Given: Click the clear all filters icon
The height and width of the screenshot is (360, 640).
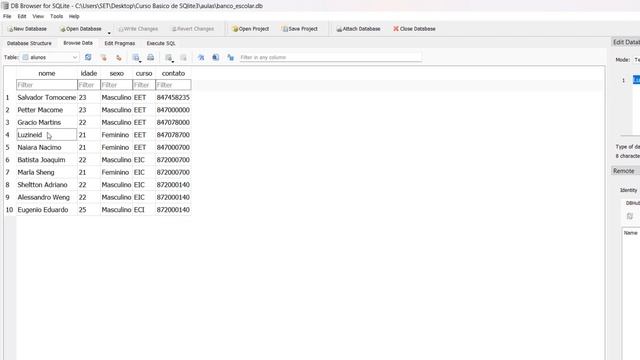Looking at the screenshot, I should coord(103,58).
